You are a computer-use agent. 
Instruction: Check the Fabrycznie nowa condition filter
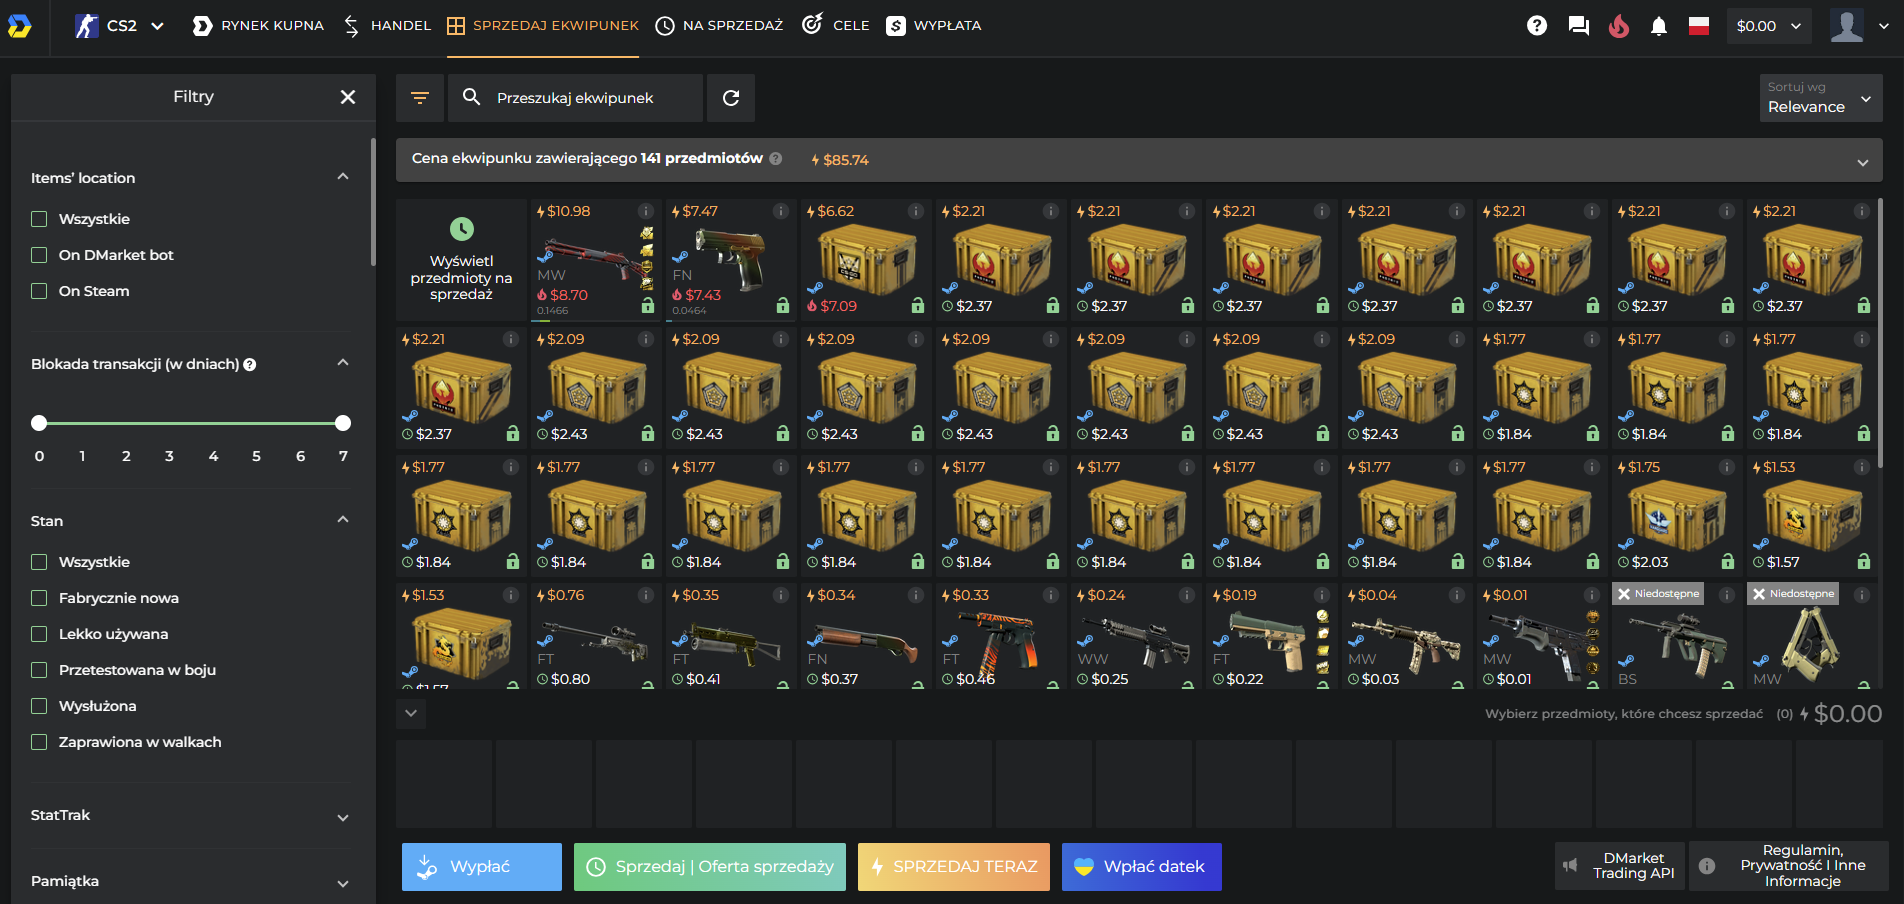coord(39,598)
